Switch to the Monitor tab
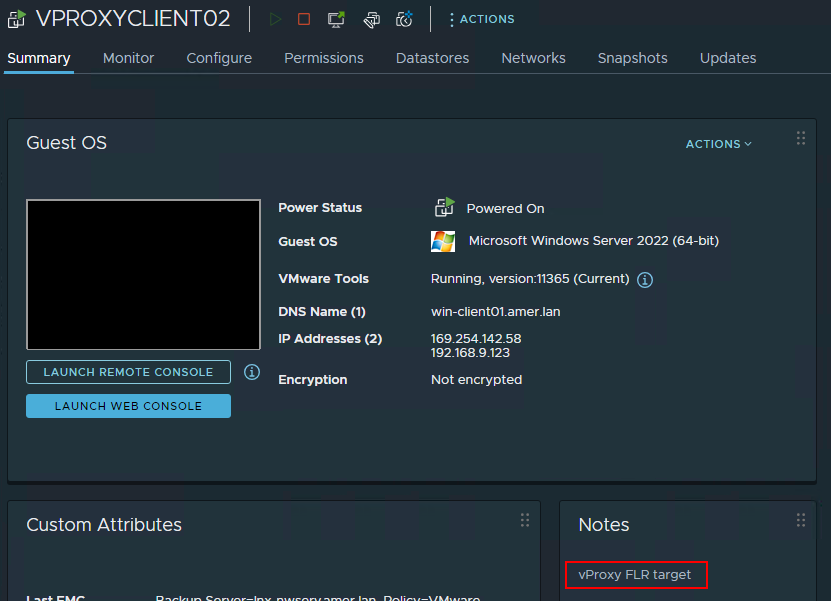The height and width of the screenshot is (601, 831). 128,58
